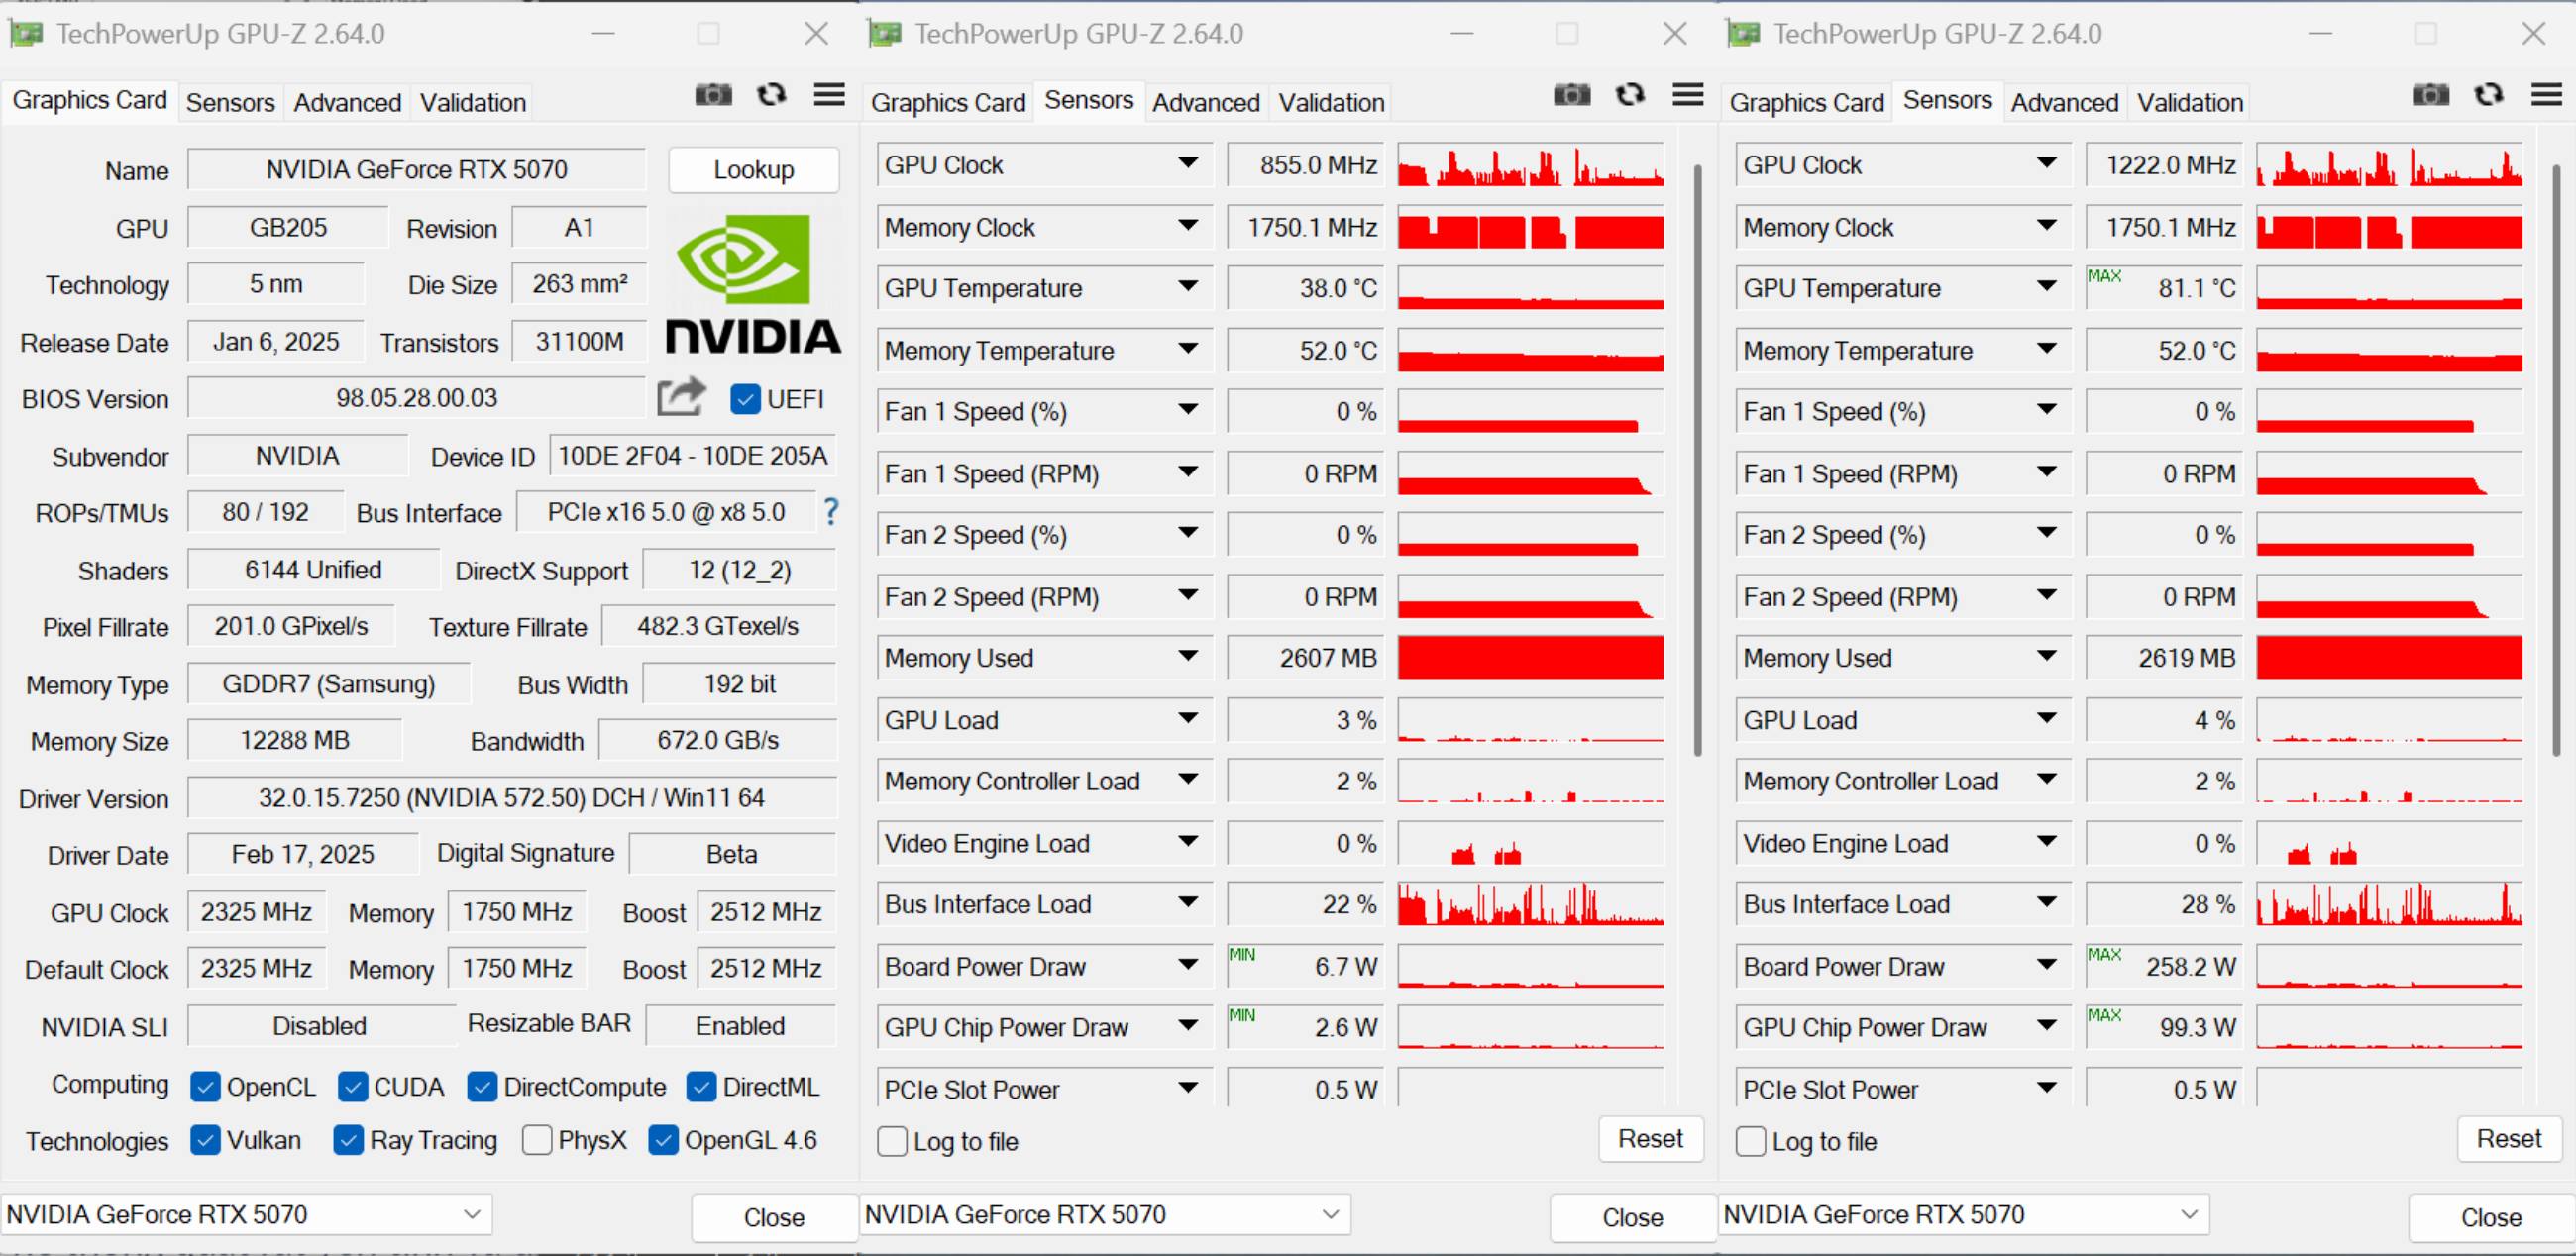Click the Name field NVIDIA GeForce RTX 5070
This screenshot has height=1256, width=2576.
point(416,169)
